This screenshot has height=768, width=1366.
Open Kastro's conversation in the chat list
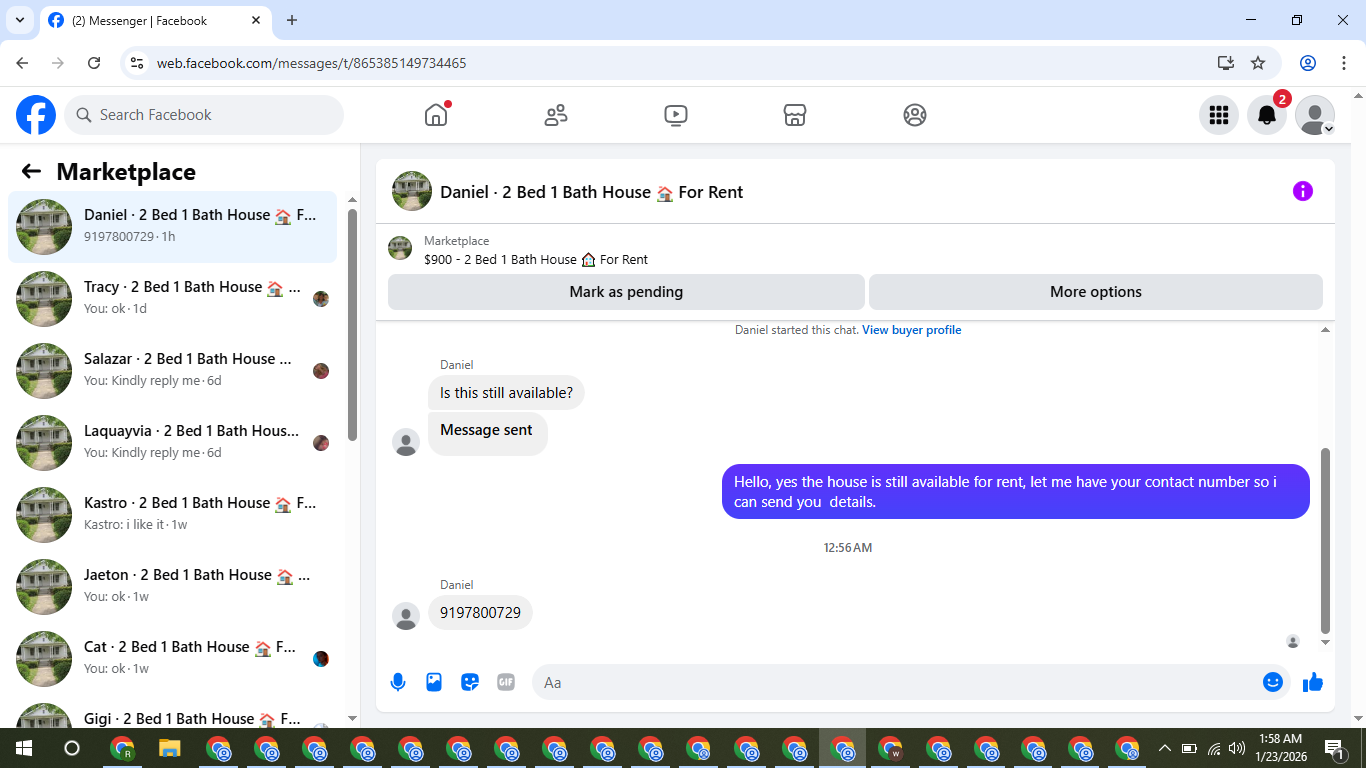pos(172,515)
